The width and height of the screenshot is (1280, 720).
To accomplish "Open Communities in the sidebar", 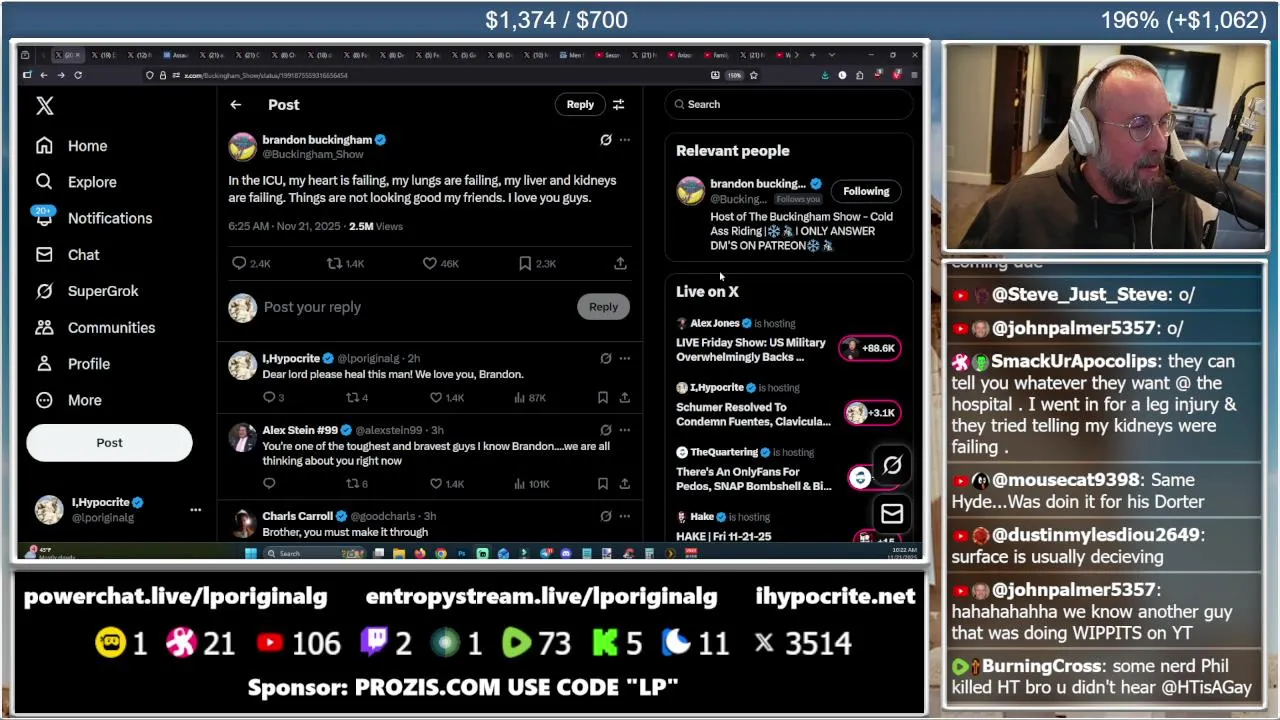I will click(x=95, y=328).
